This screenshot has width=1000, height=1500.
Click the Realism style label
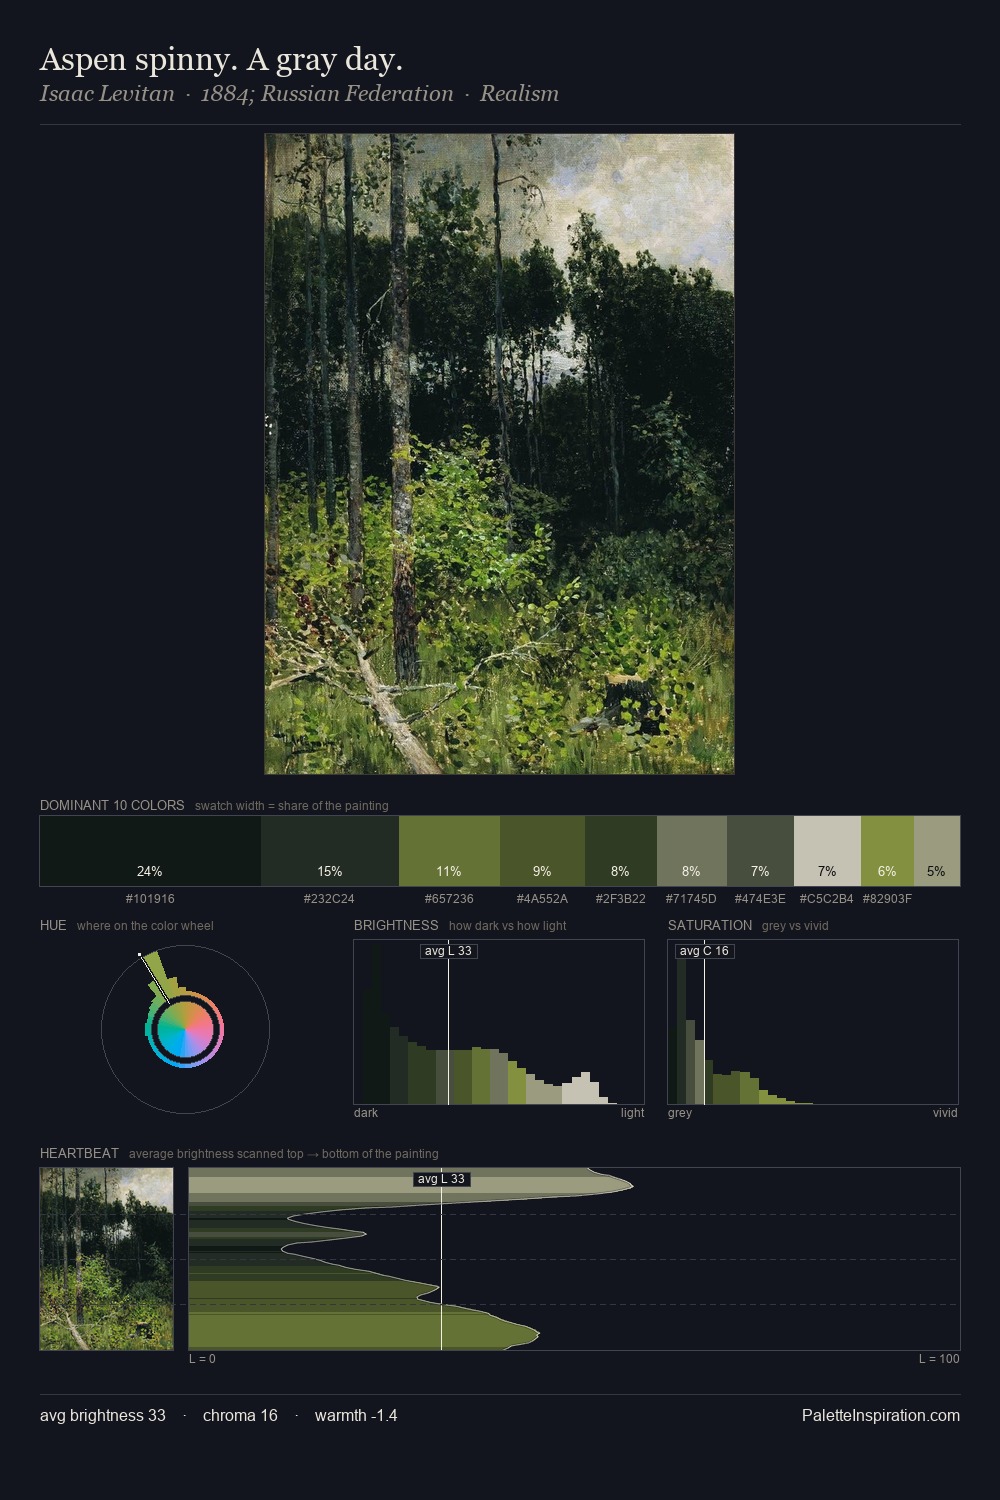(x=519, y=94)
